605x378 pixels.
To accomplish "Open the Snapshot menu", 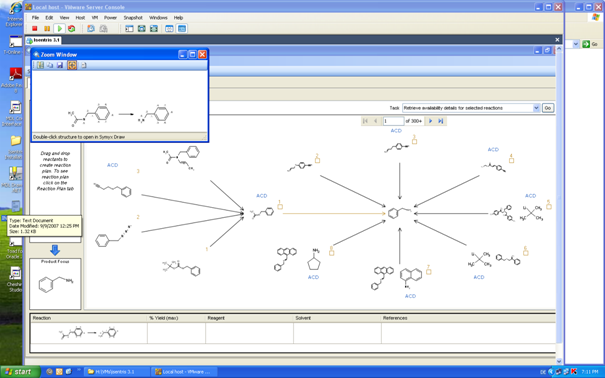I will pos(133,18).
